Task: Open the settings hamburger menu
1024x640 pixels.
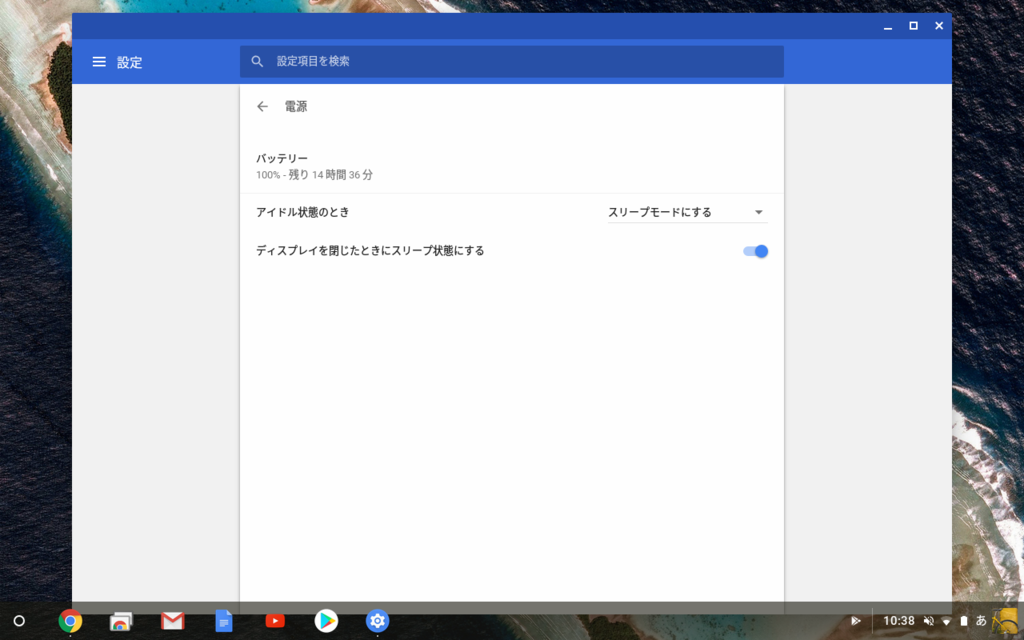Action: pyautogui.click(x=99, y=62)
